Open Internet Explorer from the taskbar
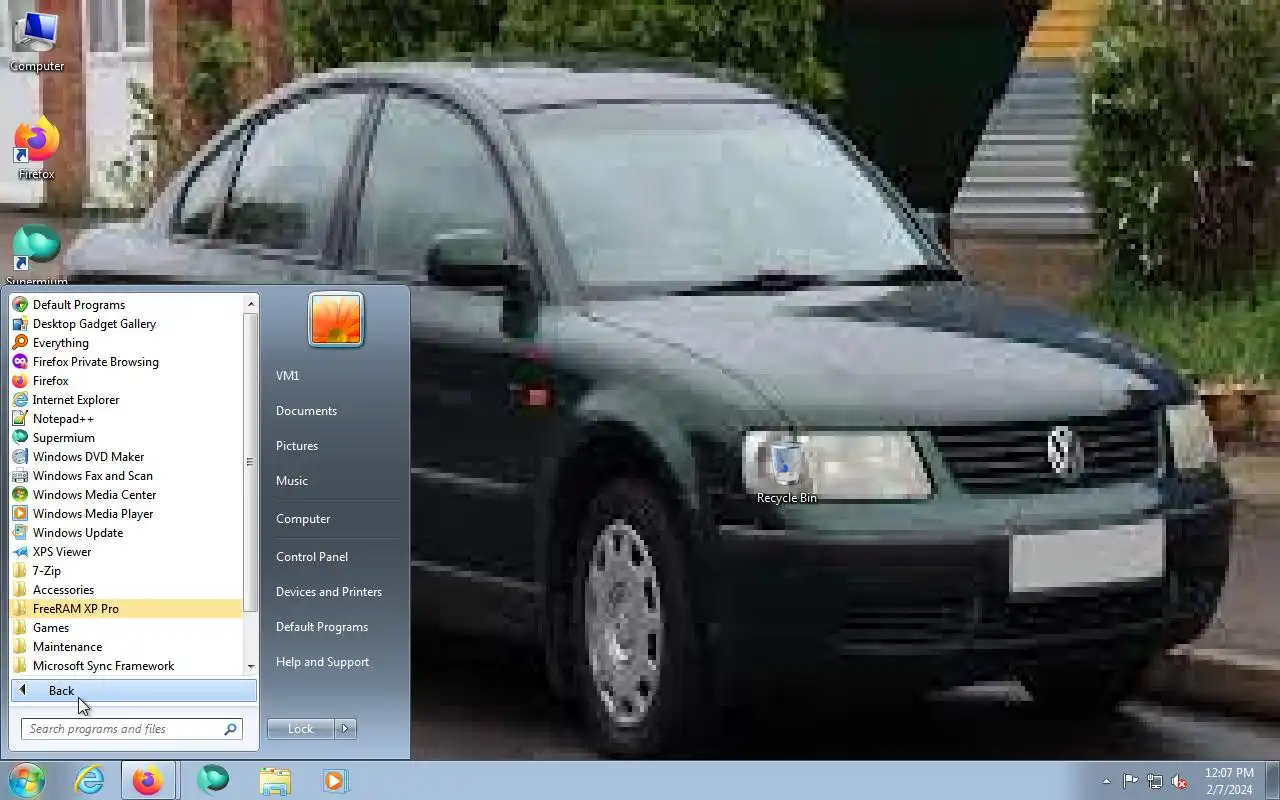Screen dimensions: 1280x800 89,780
